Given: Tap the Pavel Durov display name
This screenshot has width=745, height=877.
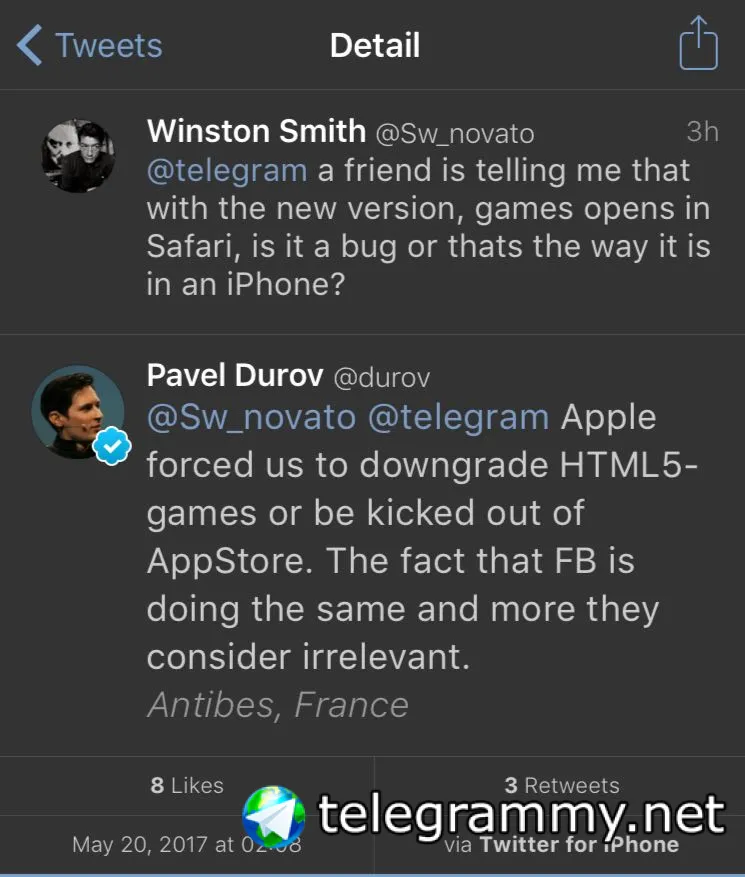Looking at the screenshot, I should point(235,376).
